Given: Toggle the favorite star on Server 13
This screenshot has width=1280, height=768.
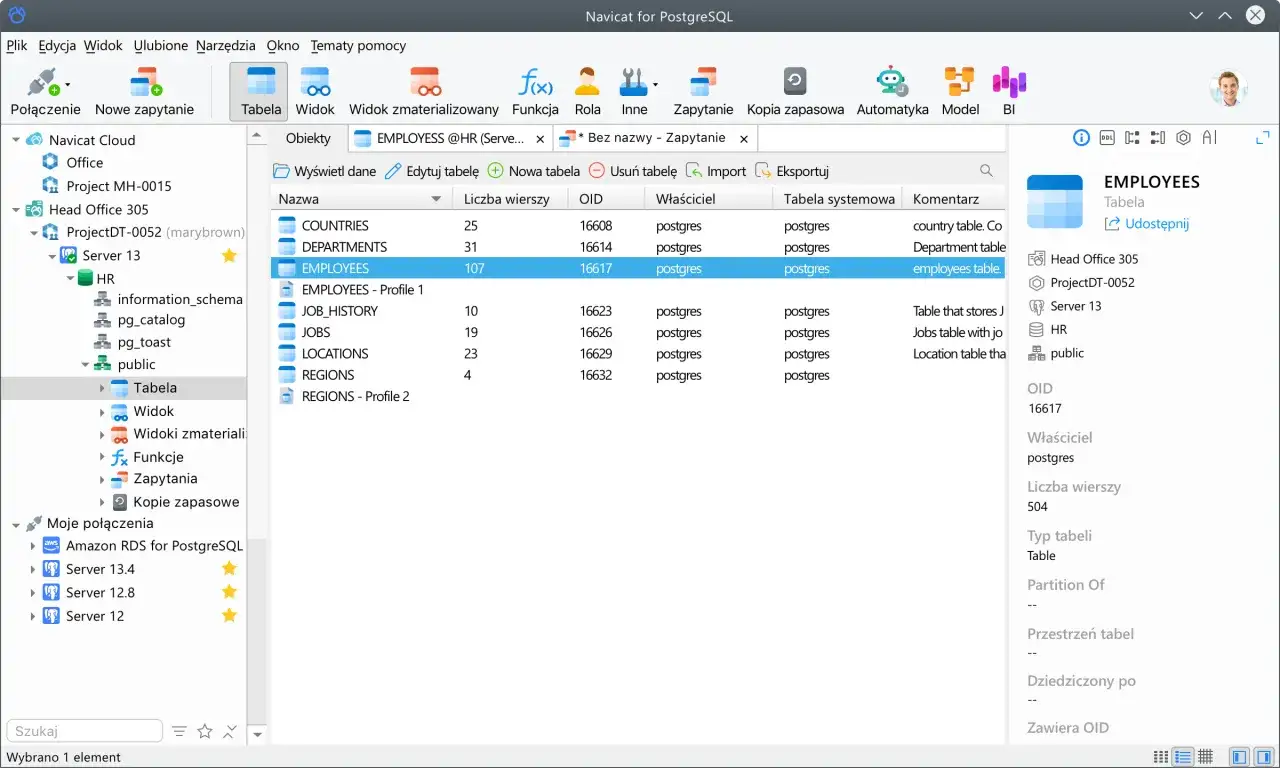Looking at the screenshot, I should point(229,255).
